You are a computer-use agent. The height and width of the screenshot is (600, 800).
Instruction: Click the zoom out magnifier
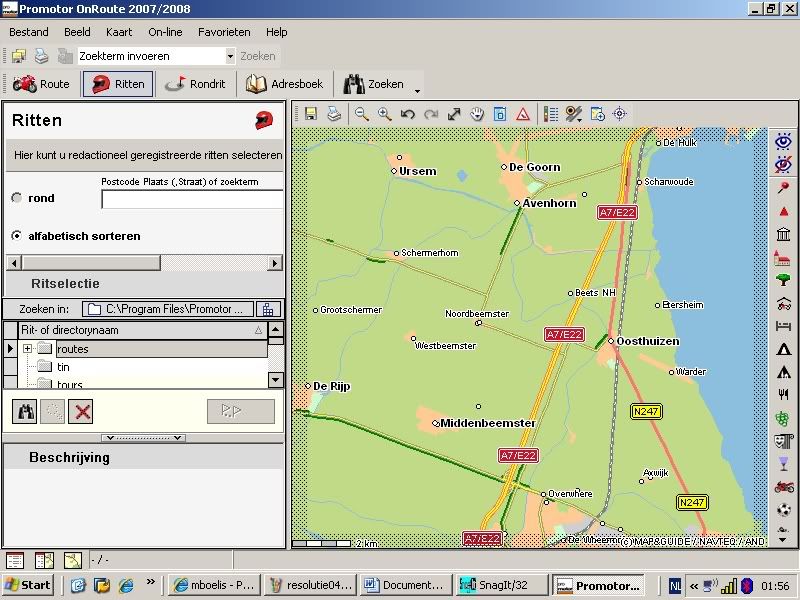[x=362, y=114]
